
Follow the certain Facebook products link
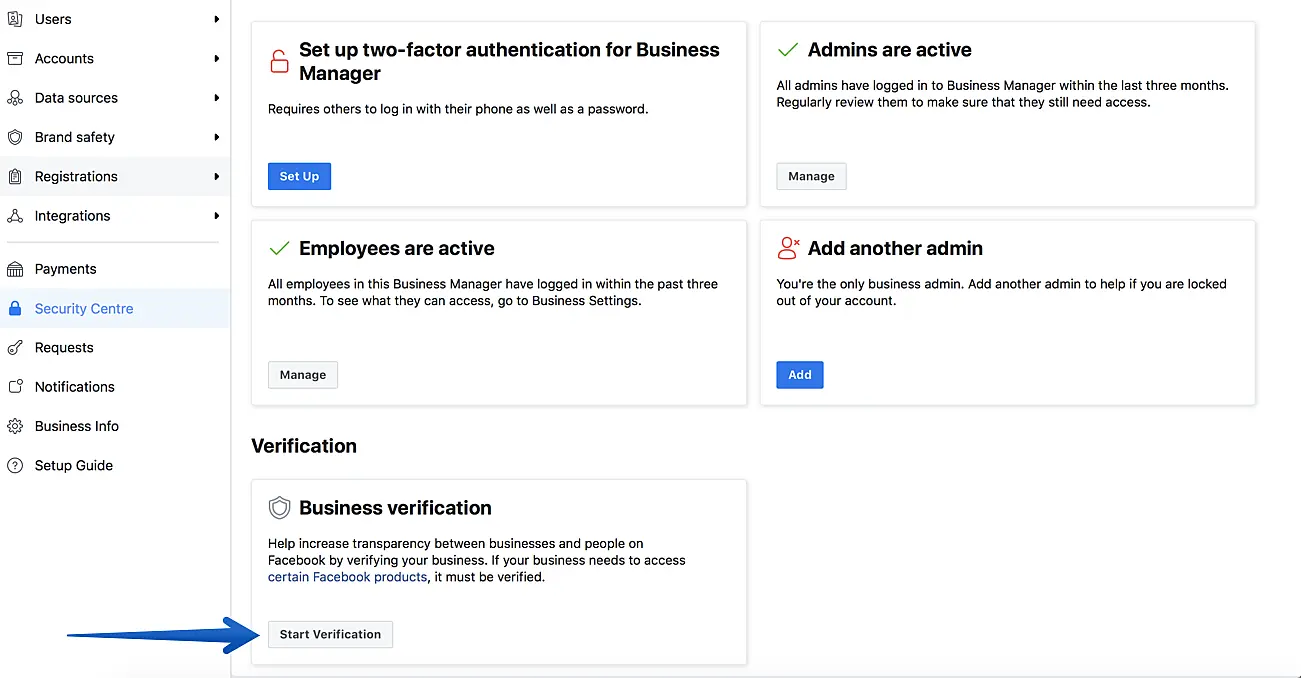(347, 577)
